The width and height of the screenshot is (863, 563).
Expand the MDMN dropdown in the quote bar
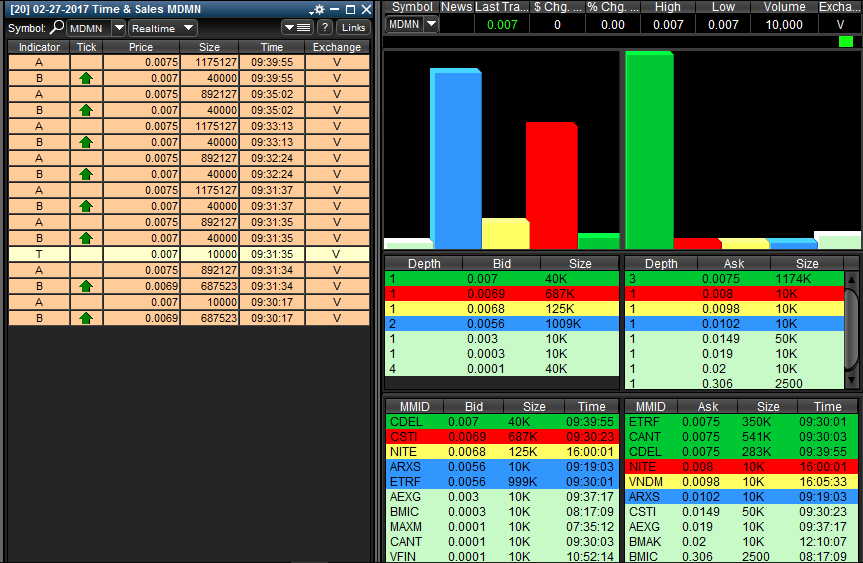pos(432,24)
